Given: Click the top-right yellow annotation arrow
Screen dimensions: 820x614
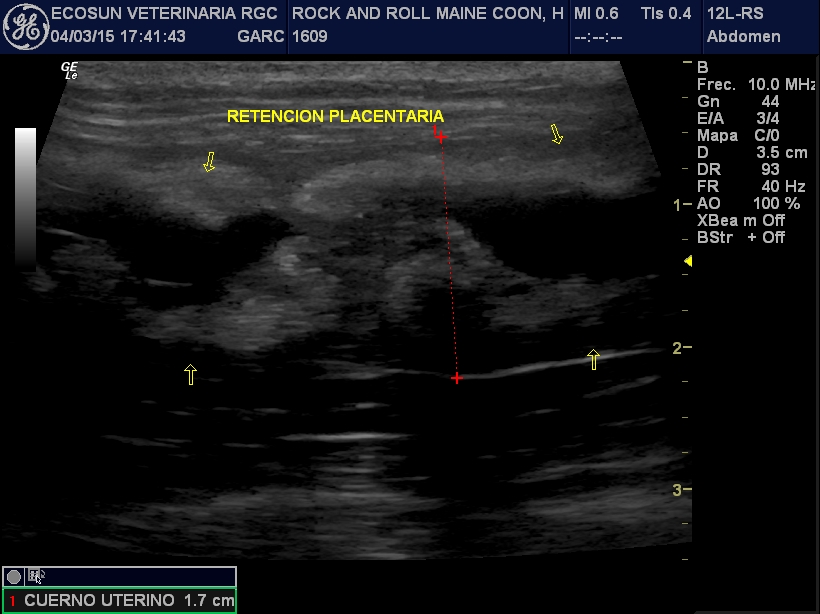Looking at the screenshot, I should (x=556, y=134).
